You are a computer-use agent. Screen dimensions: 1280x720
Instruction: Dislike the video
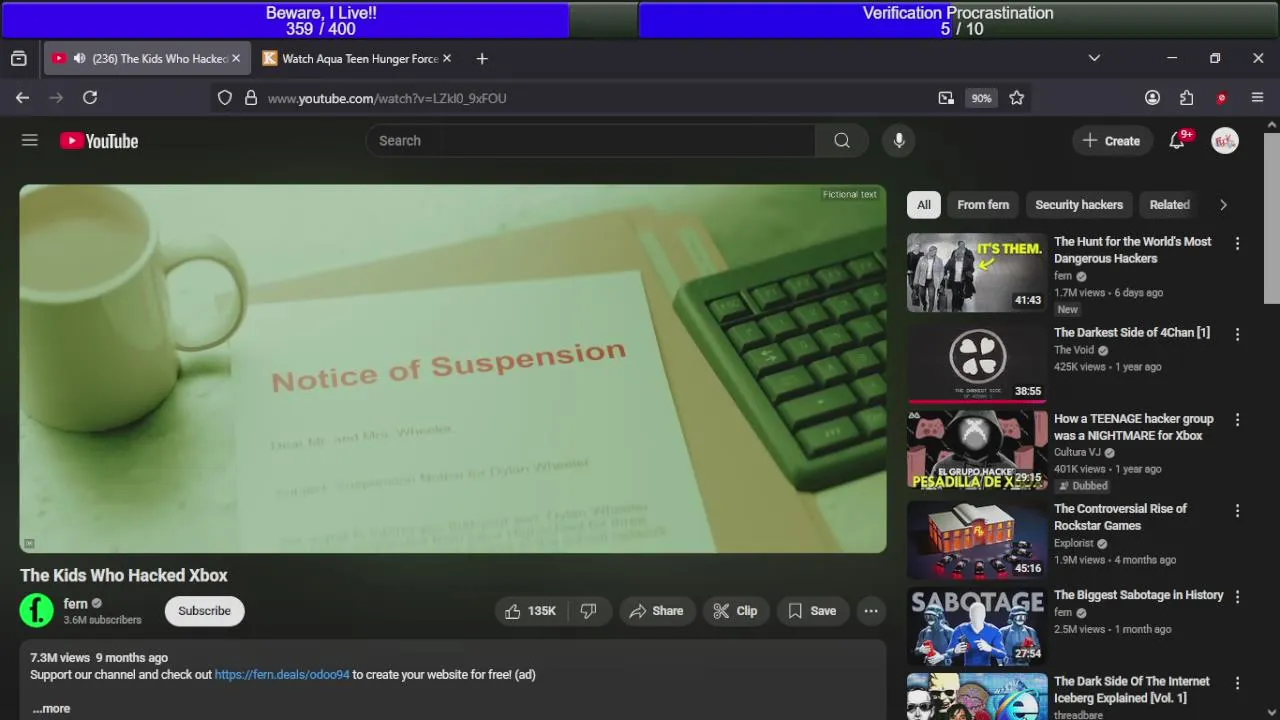point(588,611)
